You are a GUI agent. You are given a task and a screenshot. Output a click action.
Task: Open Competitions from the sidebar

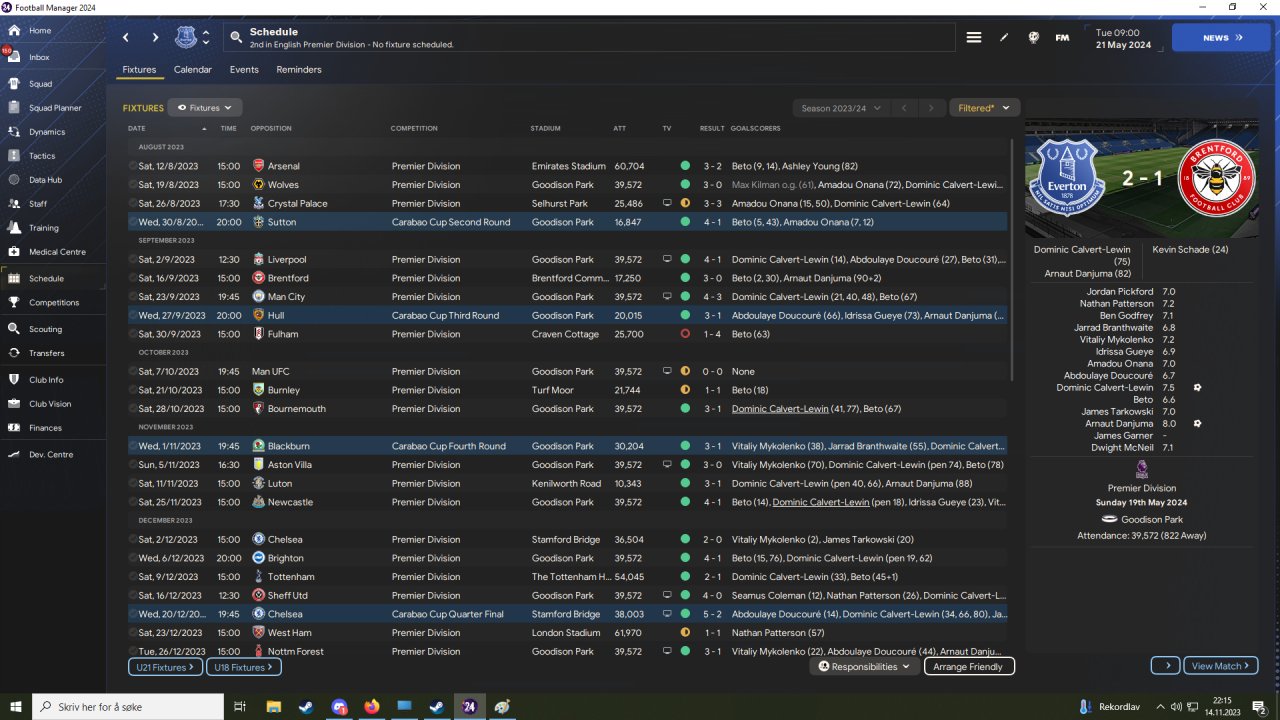54,302
